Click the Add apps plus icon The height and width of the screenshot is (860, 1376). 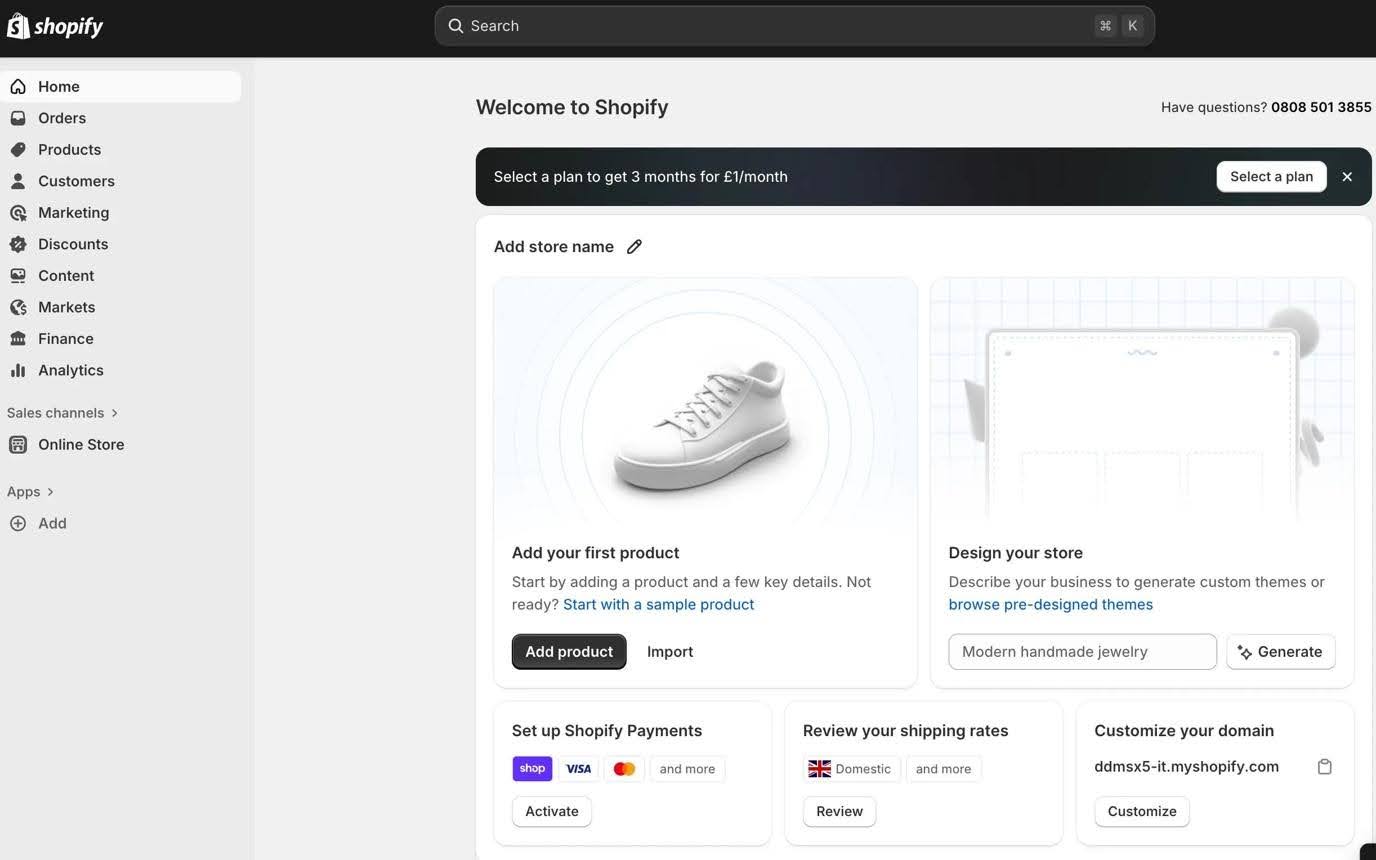coord(18,523)
